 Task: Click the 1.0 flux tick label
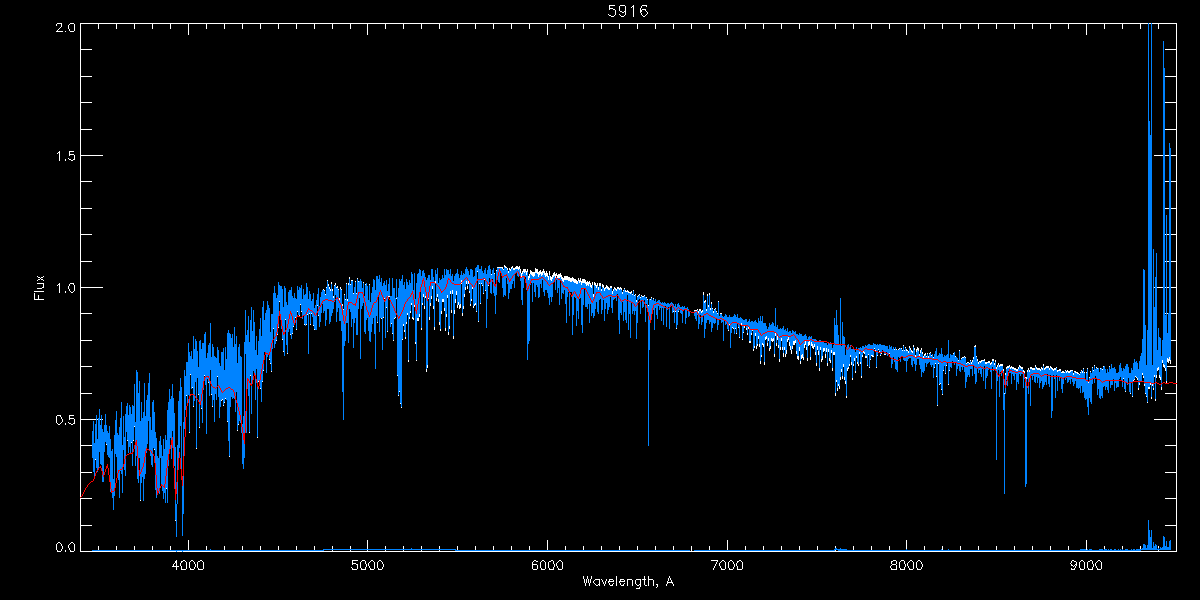65,288
